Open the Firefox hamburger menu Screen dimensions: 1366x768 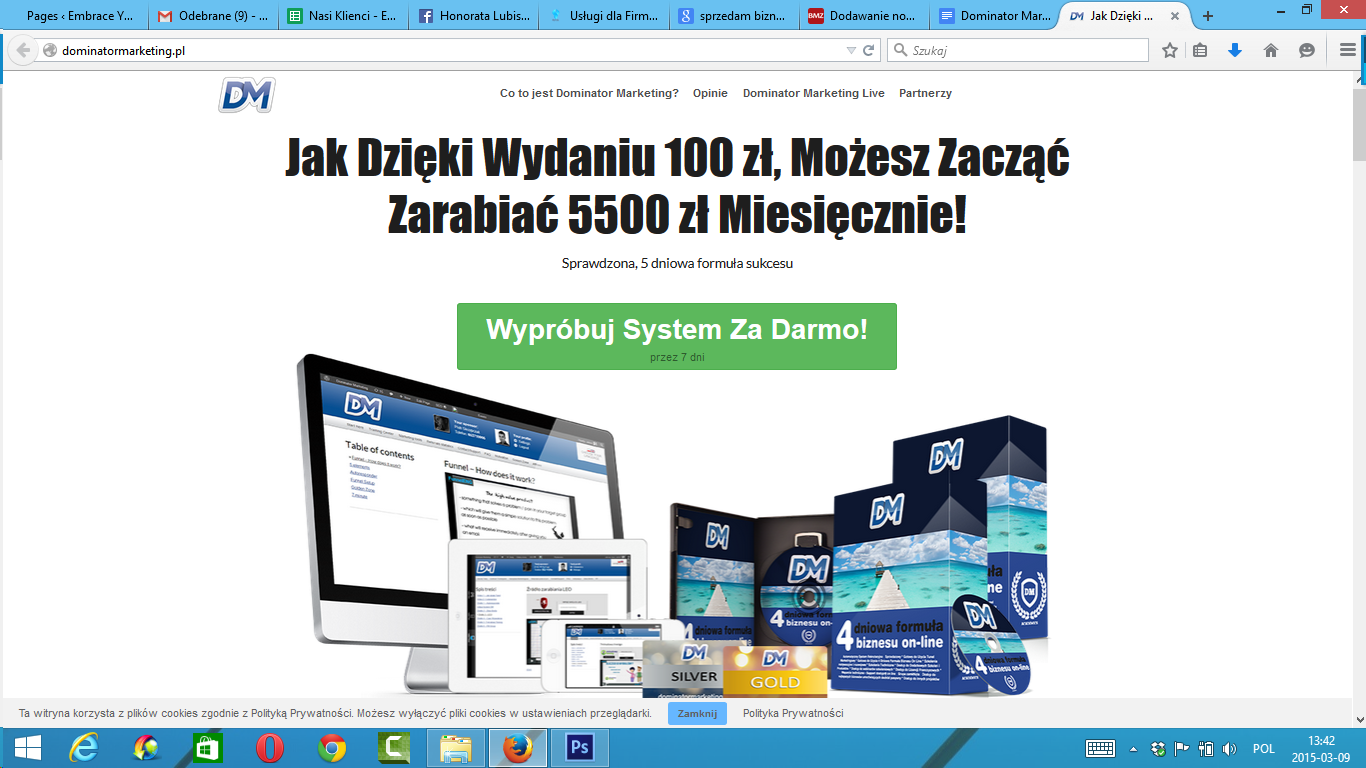[x=1347, y=51]
